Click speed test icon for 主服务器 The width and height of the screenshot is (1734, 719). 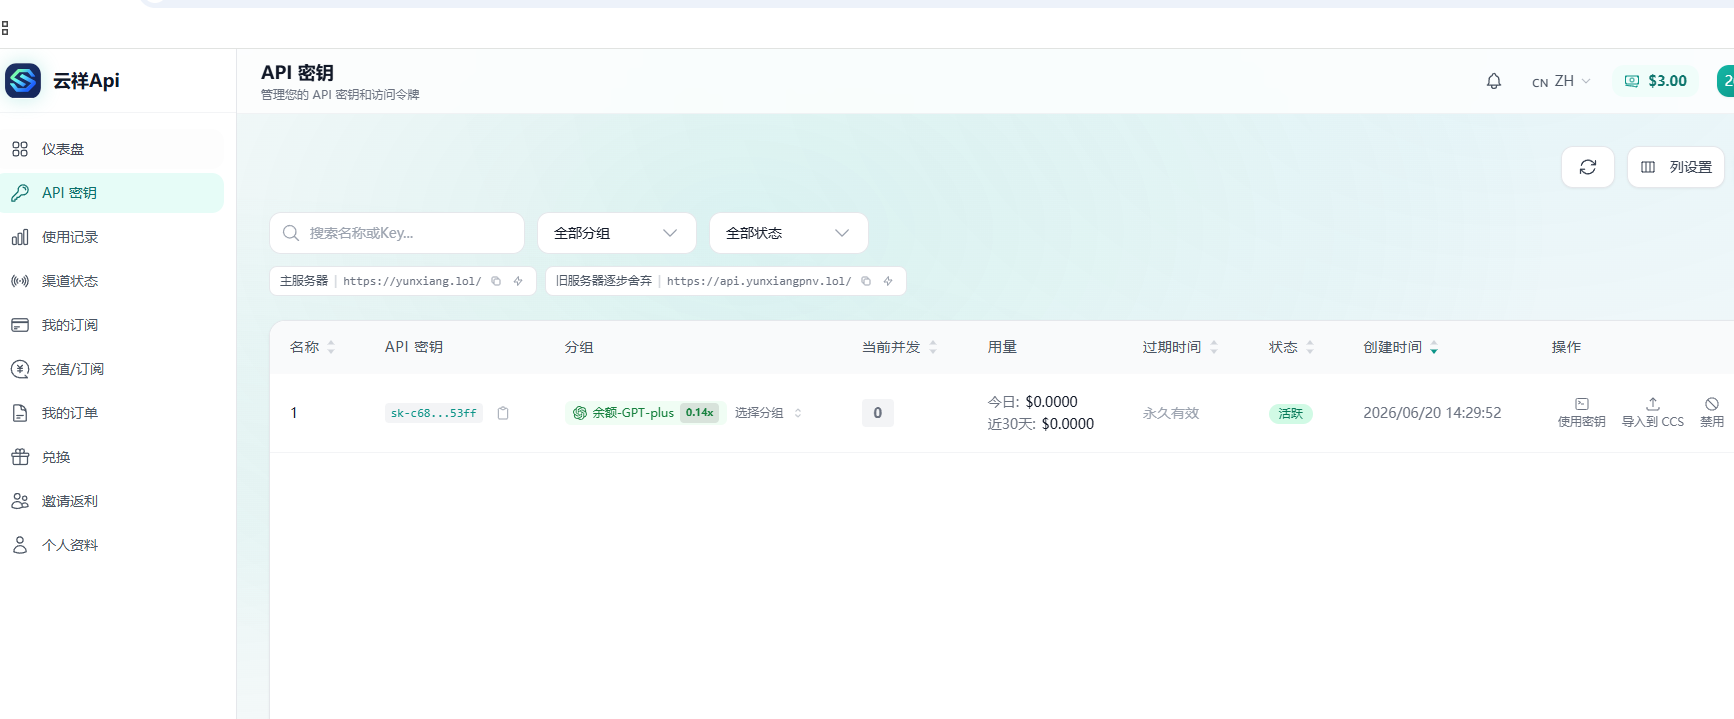pyautogui.click(x=518, y=281)
